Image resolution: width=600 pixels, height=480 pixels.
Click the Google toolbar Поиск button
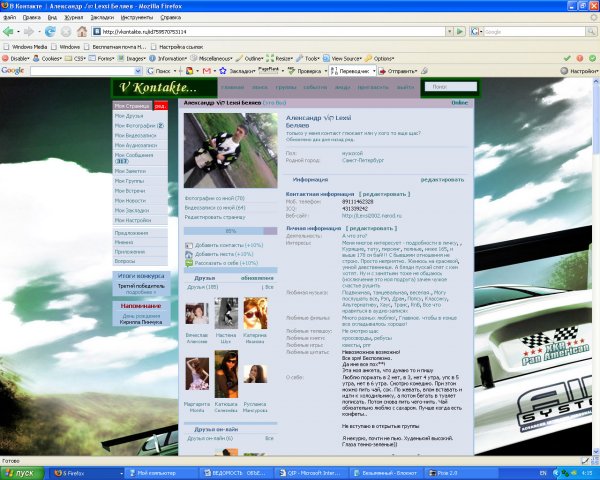click(159, 71)
